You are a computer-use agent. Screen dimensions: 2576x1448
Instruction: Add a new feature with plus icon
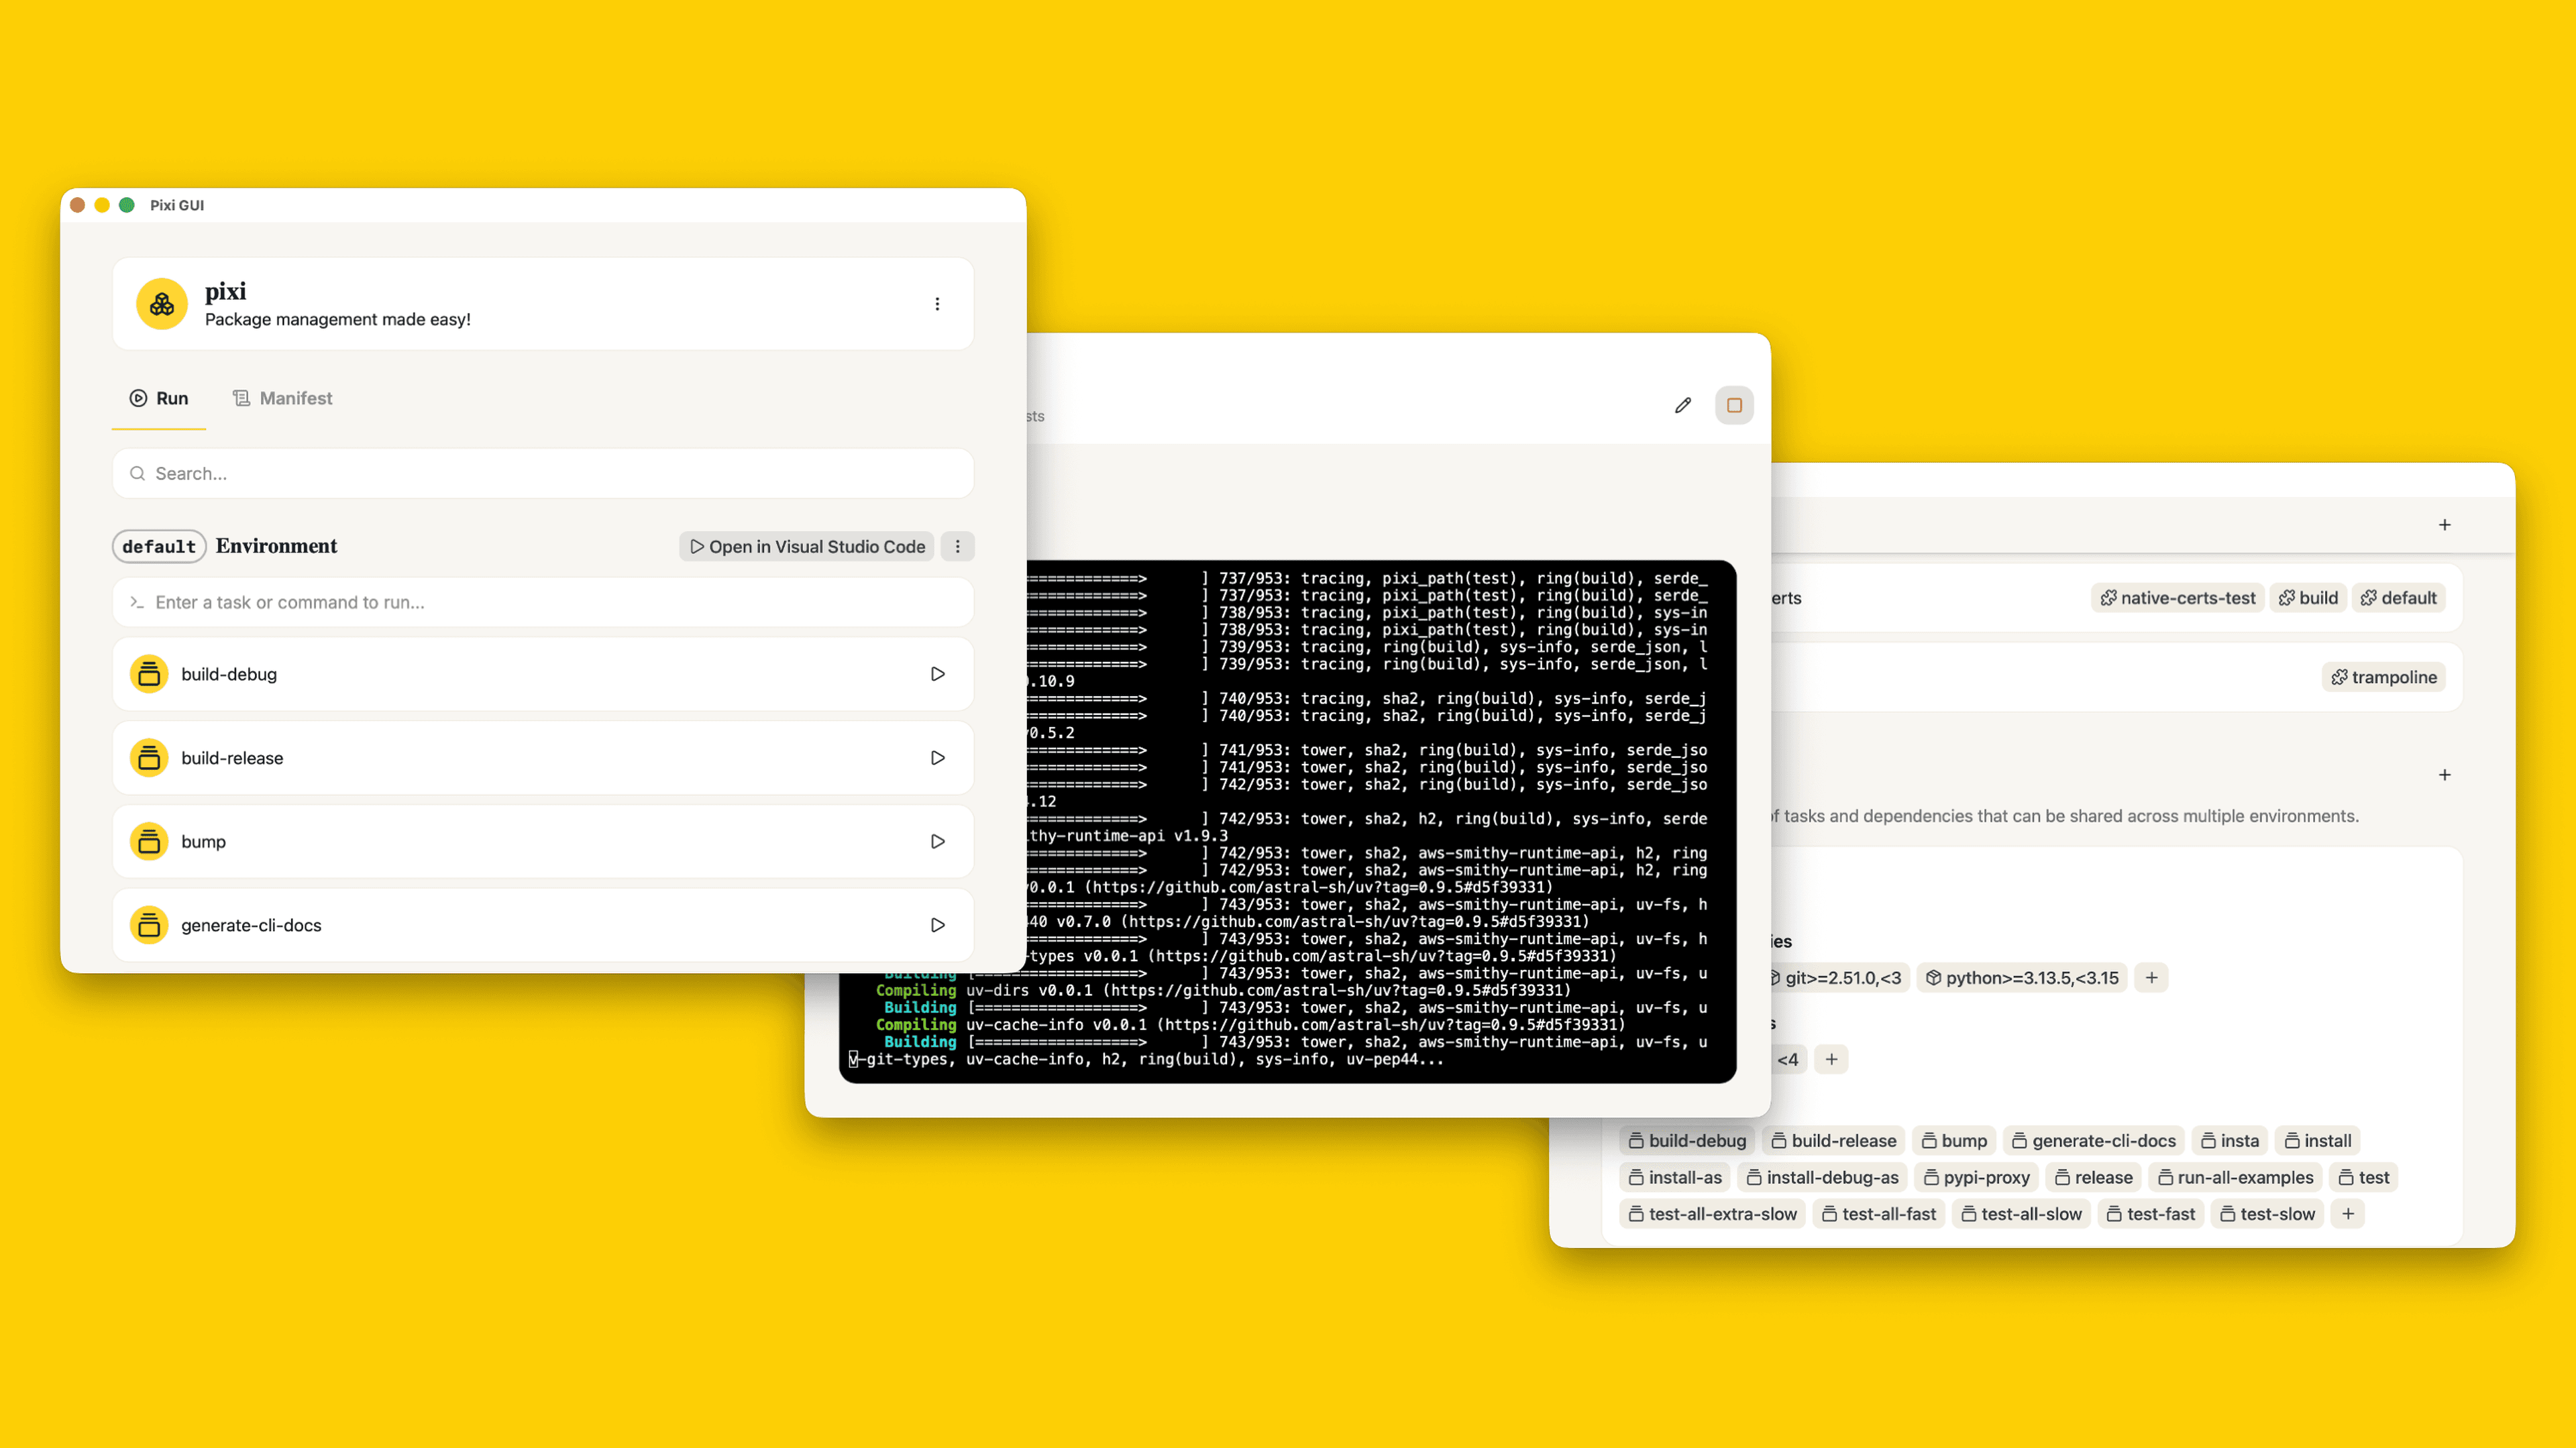click(2444, 775)
